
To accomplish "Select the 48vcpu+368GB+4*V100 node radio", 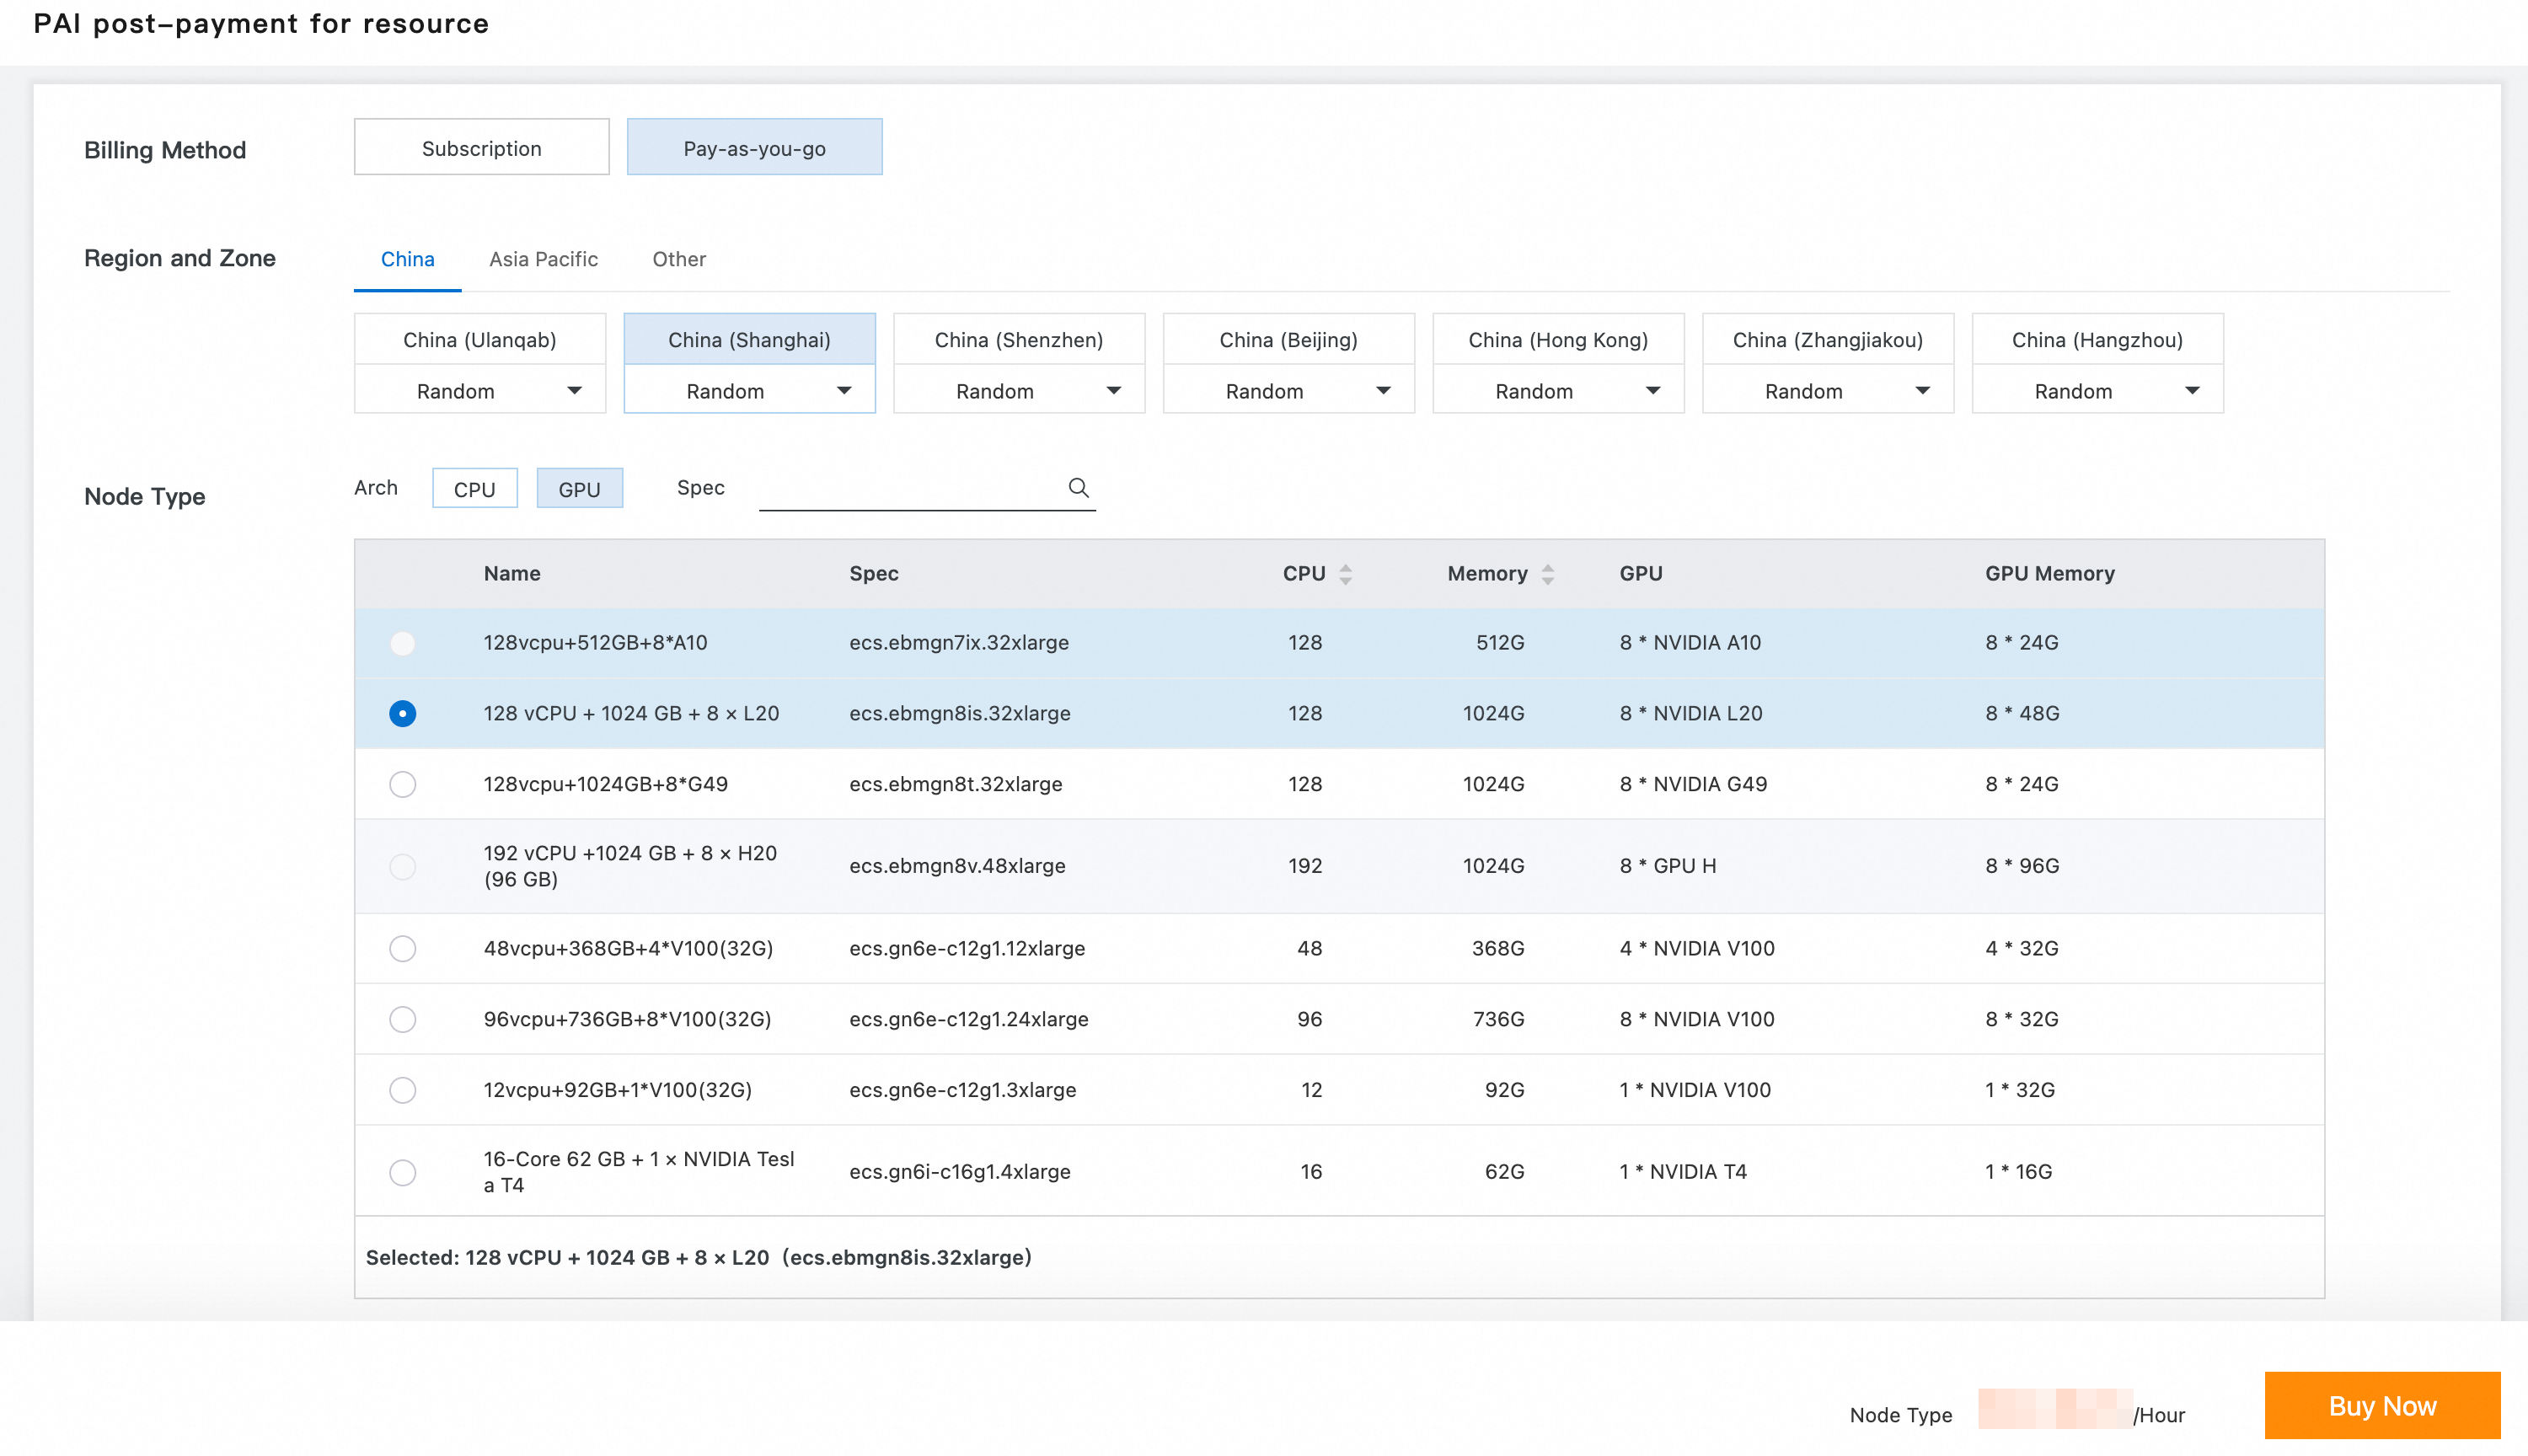I will (402, 948).
